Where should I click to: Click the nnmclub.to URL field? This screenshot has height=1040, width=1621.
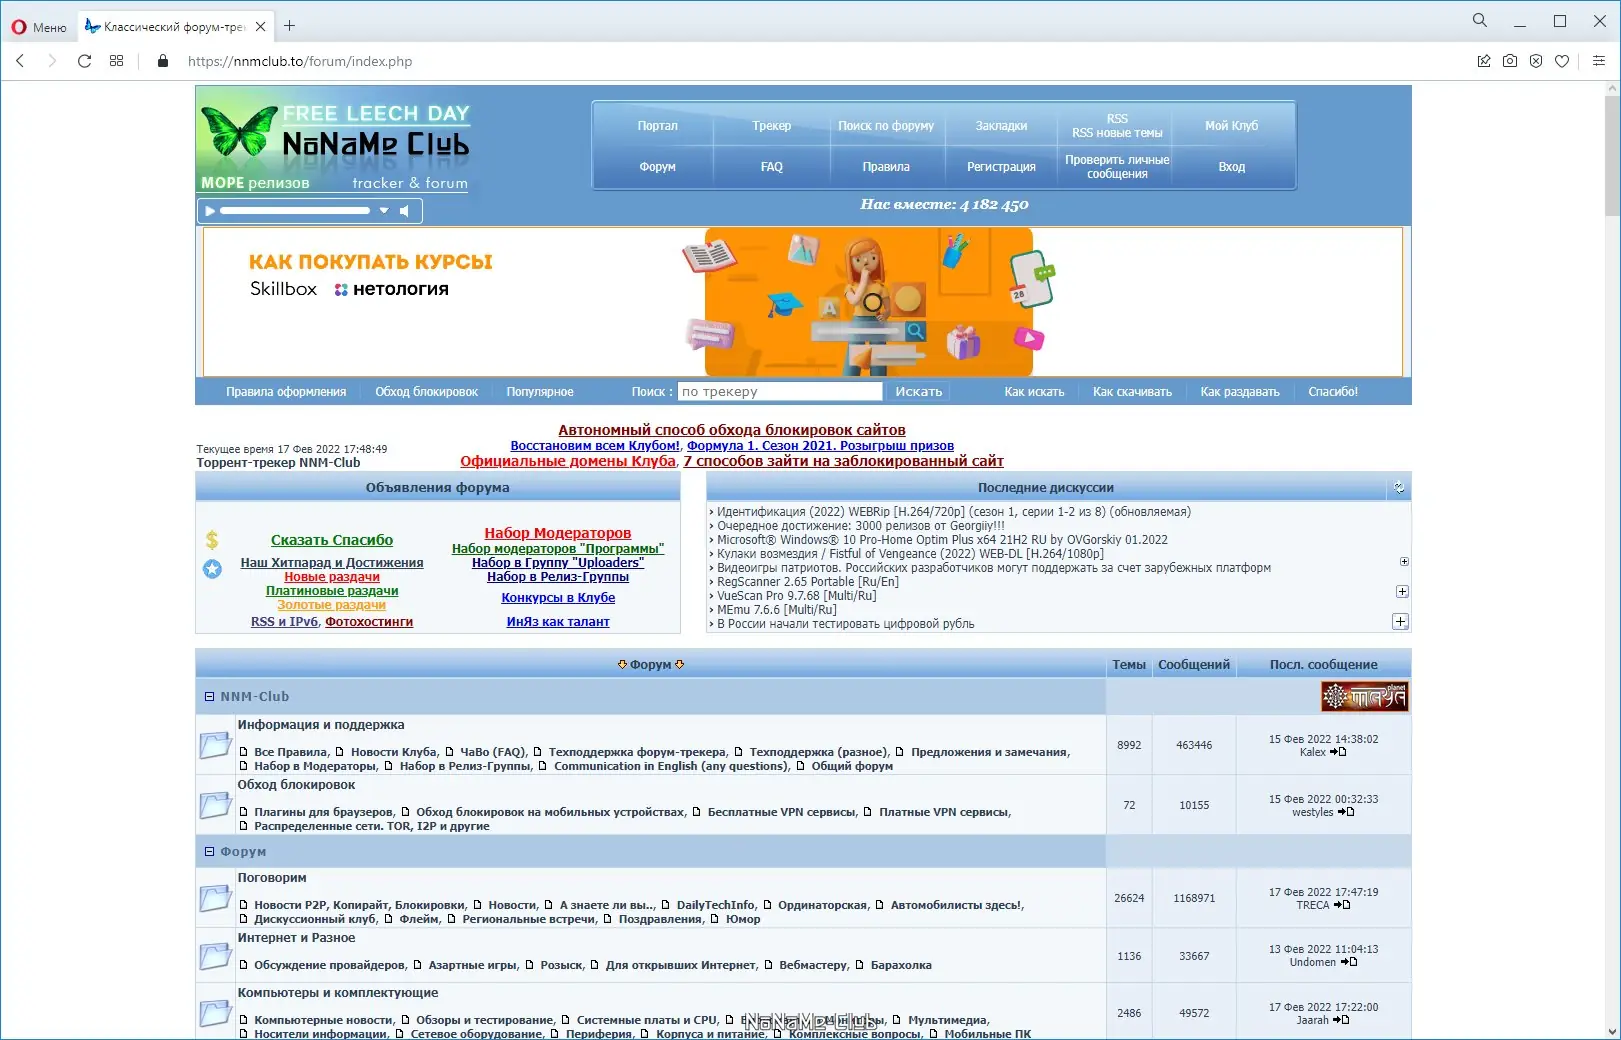point(300,61)
